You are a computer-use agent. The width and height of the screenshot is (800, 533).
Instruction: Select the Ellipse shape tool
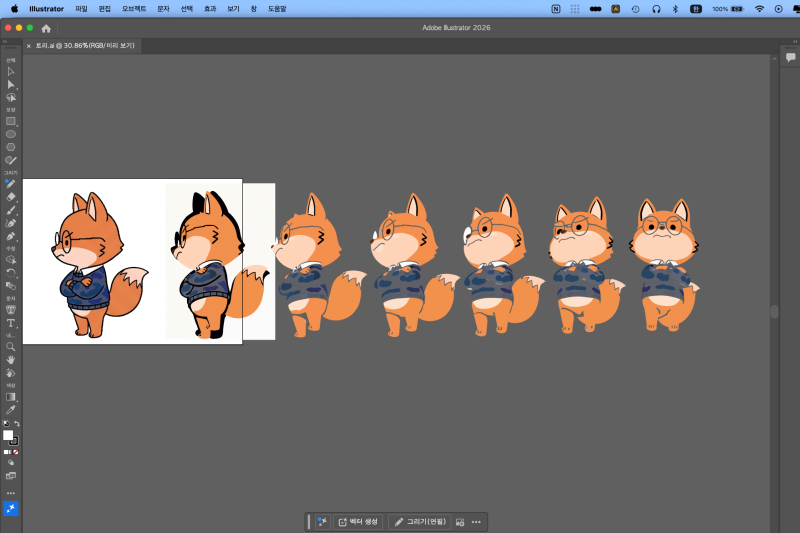[11, 134]
